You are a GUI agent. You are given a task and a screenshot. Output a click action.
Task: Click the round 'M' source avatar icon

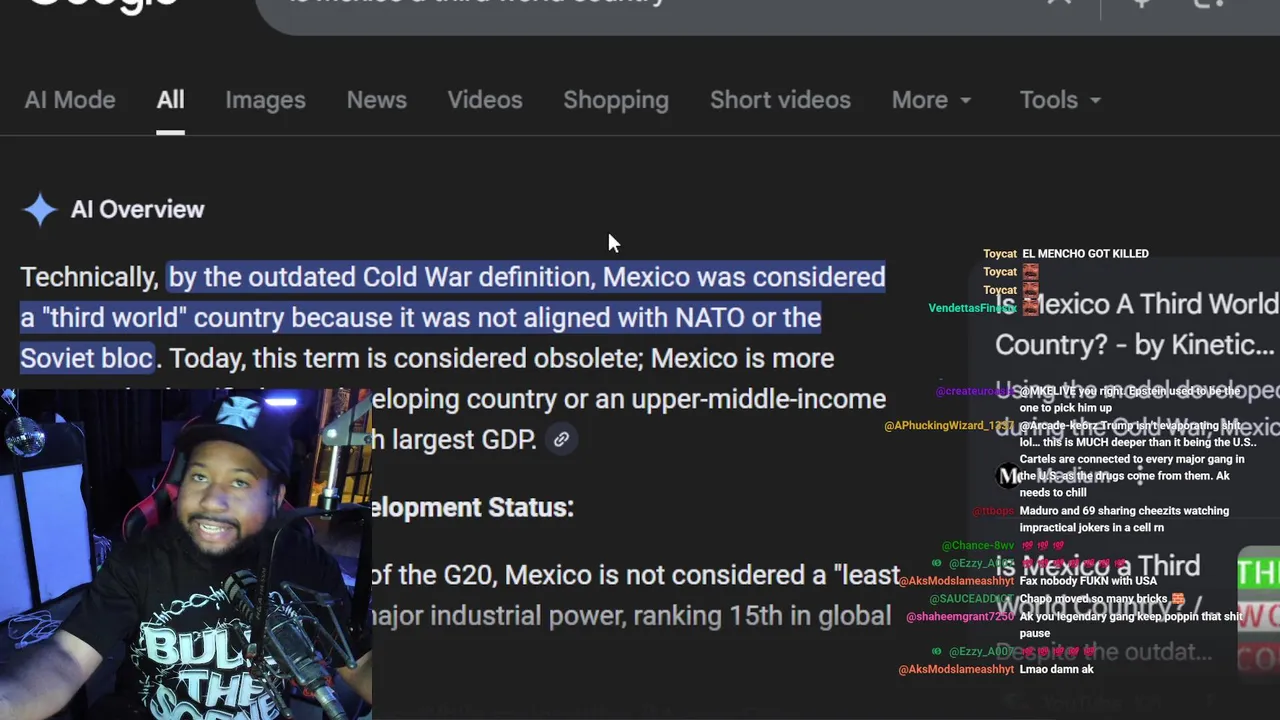(x=1009, y=476)
